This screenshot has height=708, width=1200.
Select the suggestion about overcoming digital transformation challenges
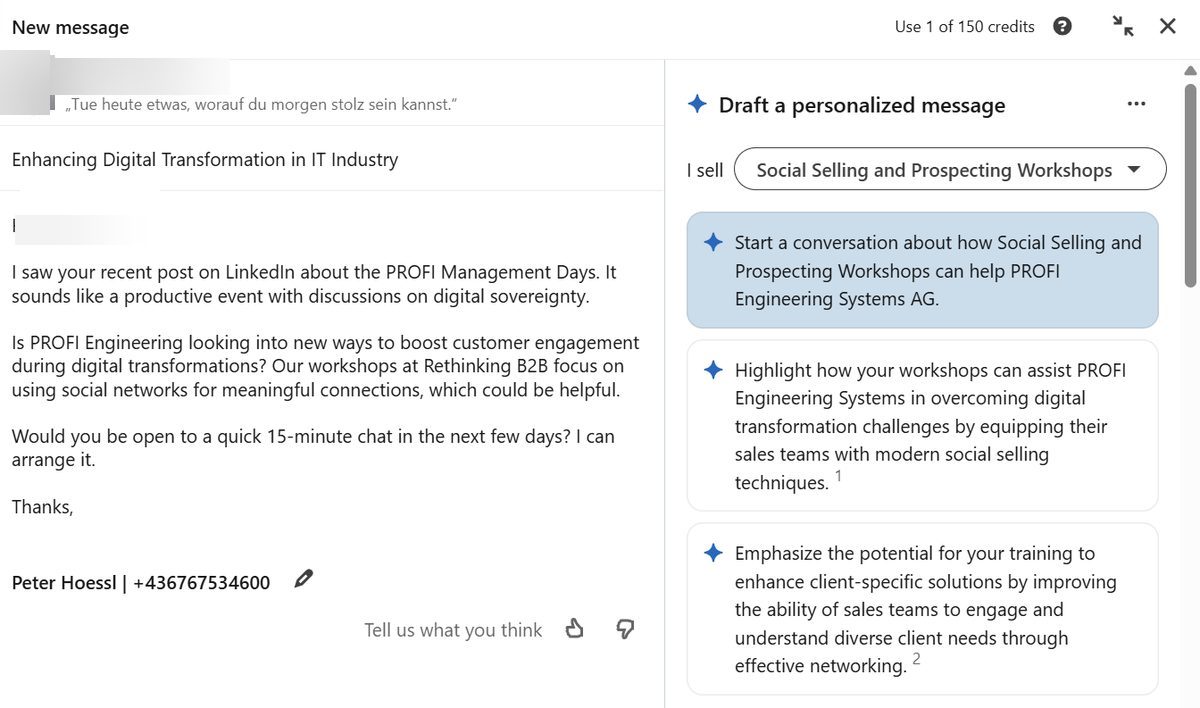pos(922,426)
